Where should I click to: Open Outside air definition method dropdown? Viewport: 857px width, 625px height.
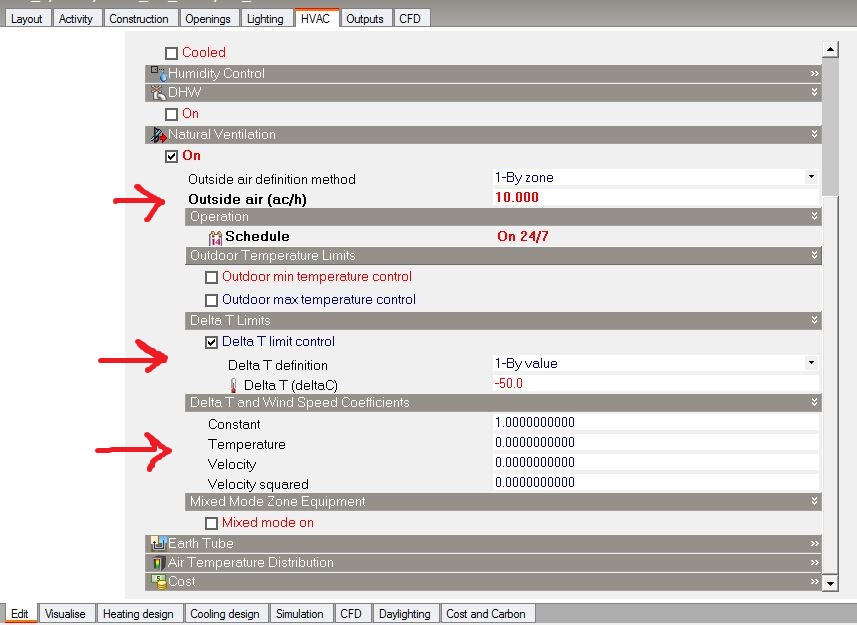[811, 177]
